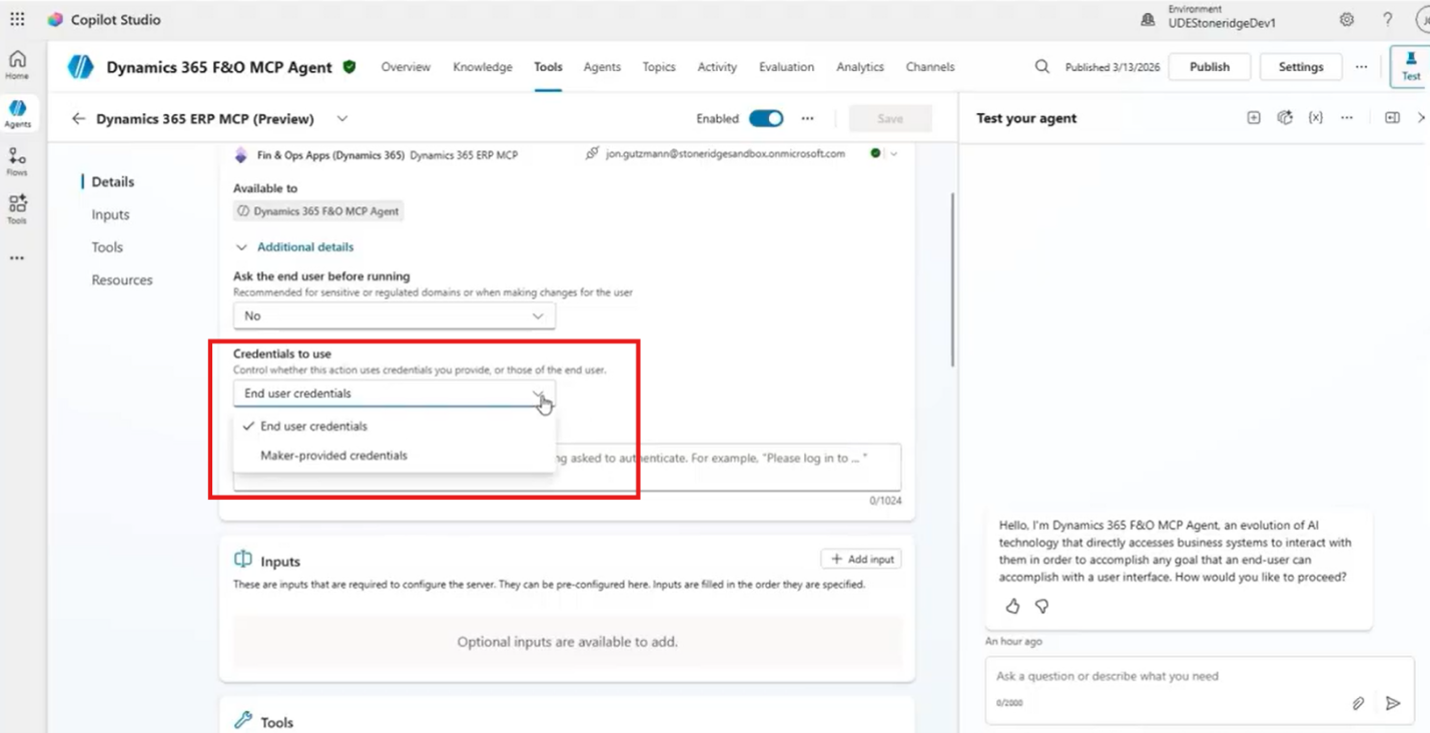
Task: Switch to the Knowledge tab
Action: point(482,67)
